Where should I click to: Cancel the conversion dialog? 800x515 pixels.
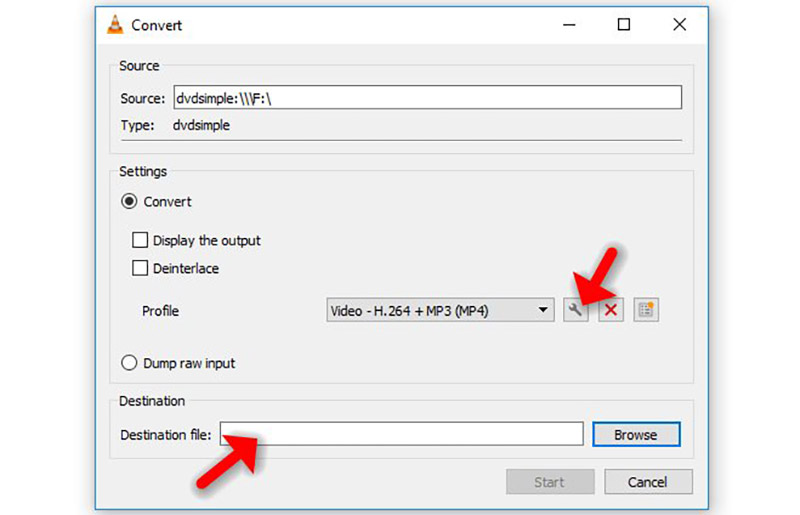(648, 482)
